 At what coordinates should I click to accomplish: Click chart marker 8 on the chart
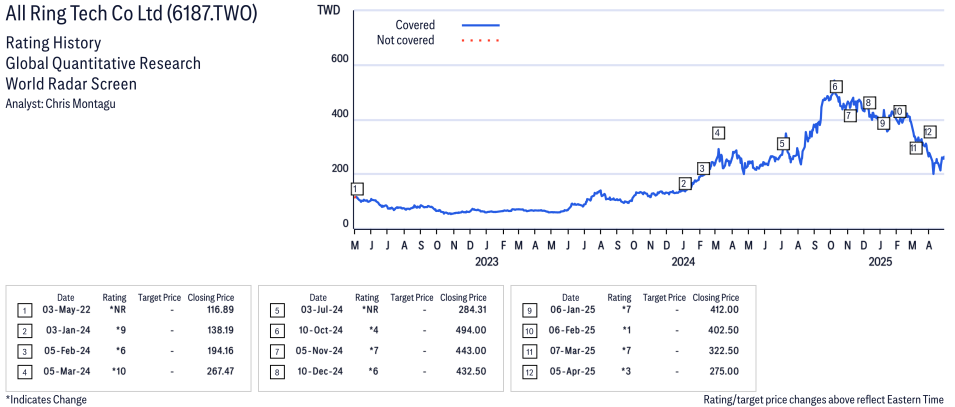[869, 102]
